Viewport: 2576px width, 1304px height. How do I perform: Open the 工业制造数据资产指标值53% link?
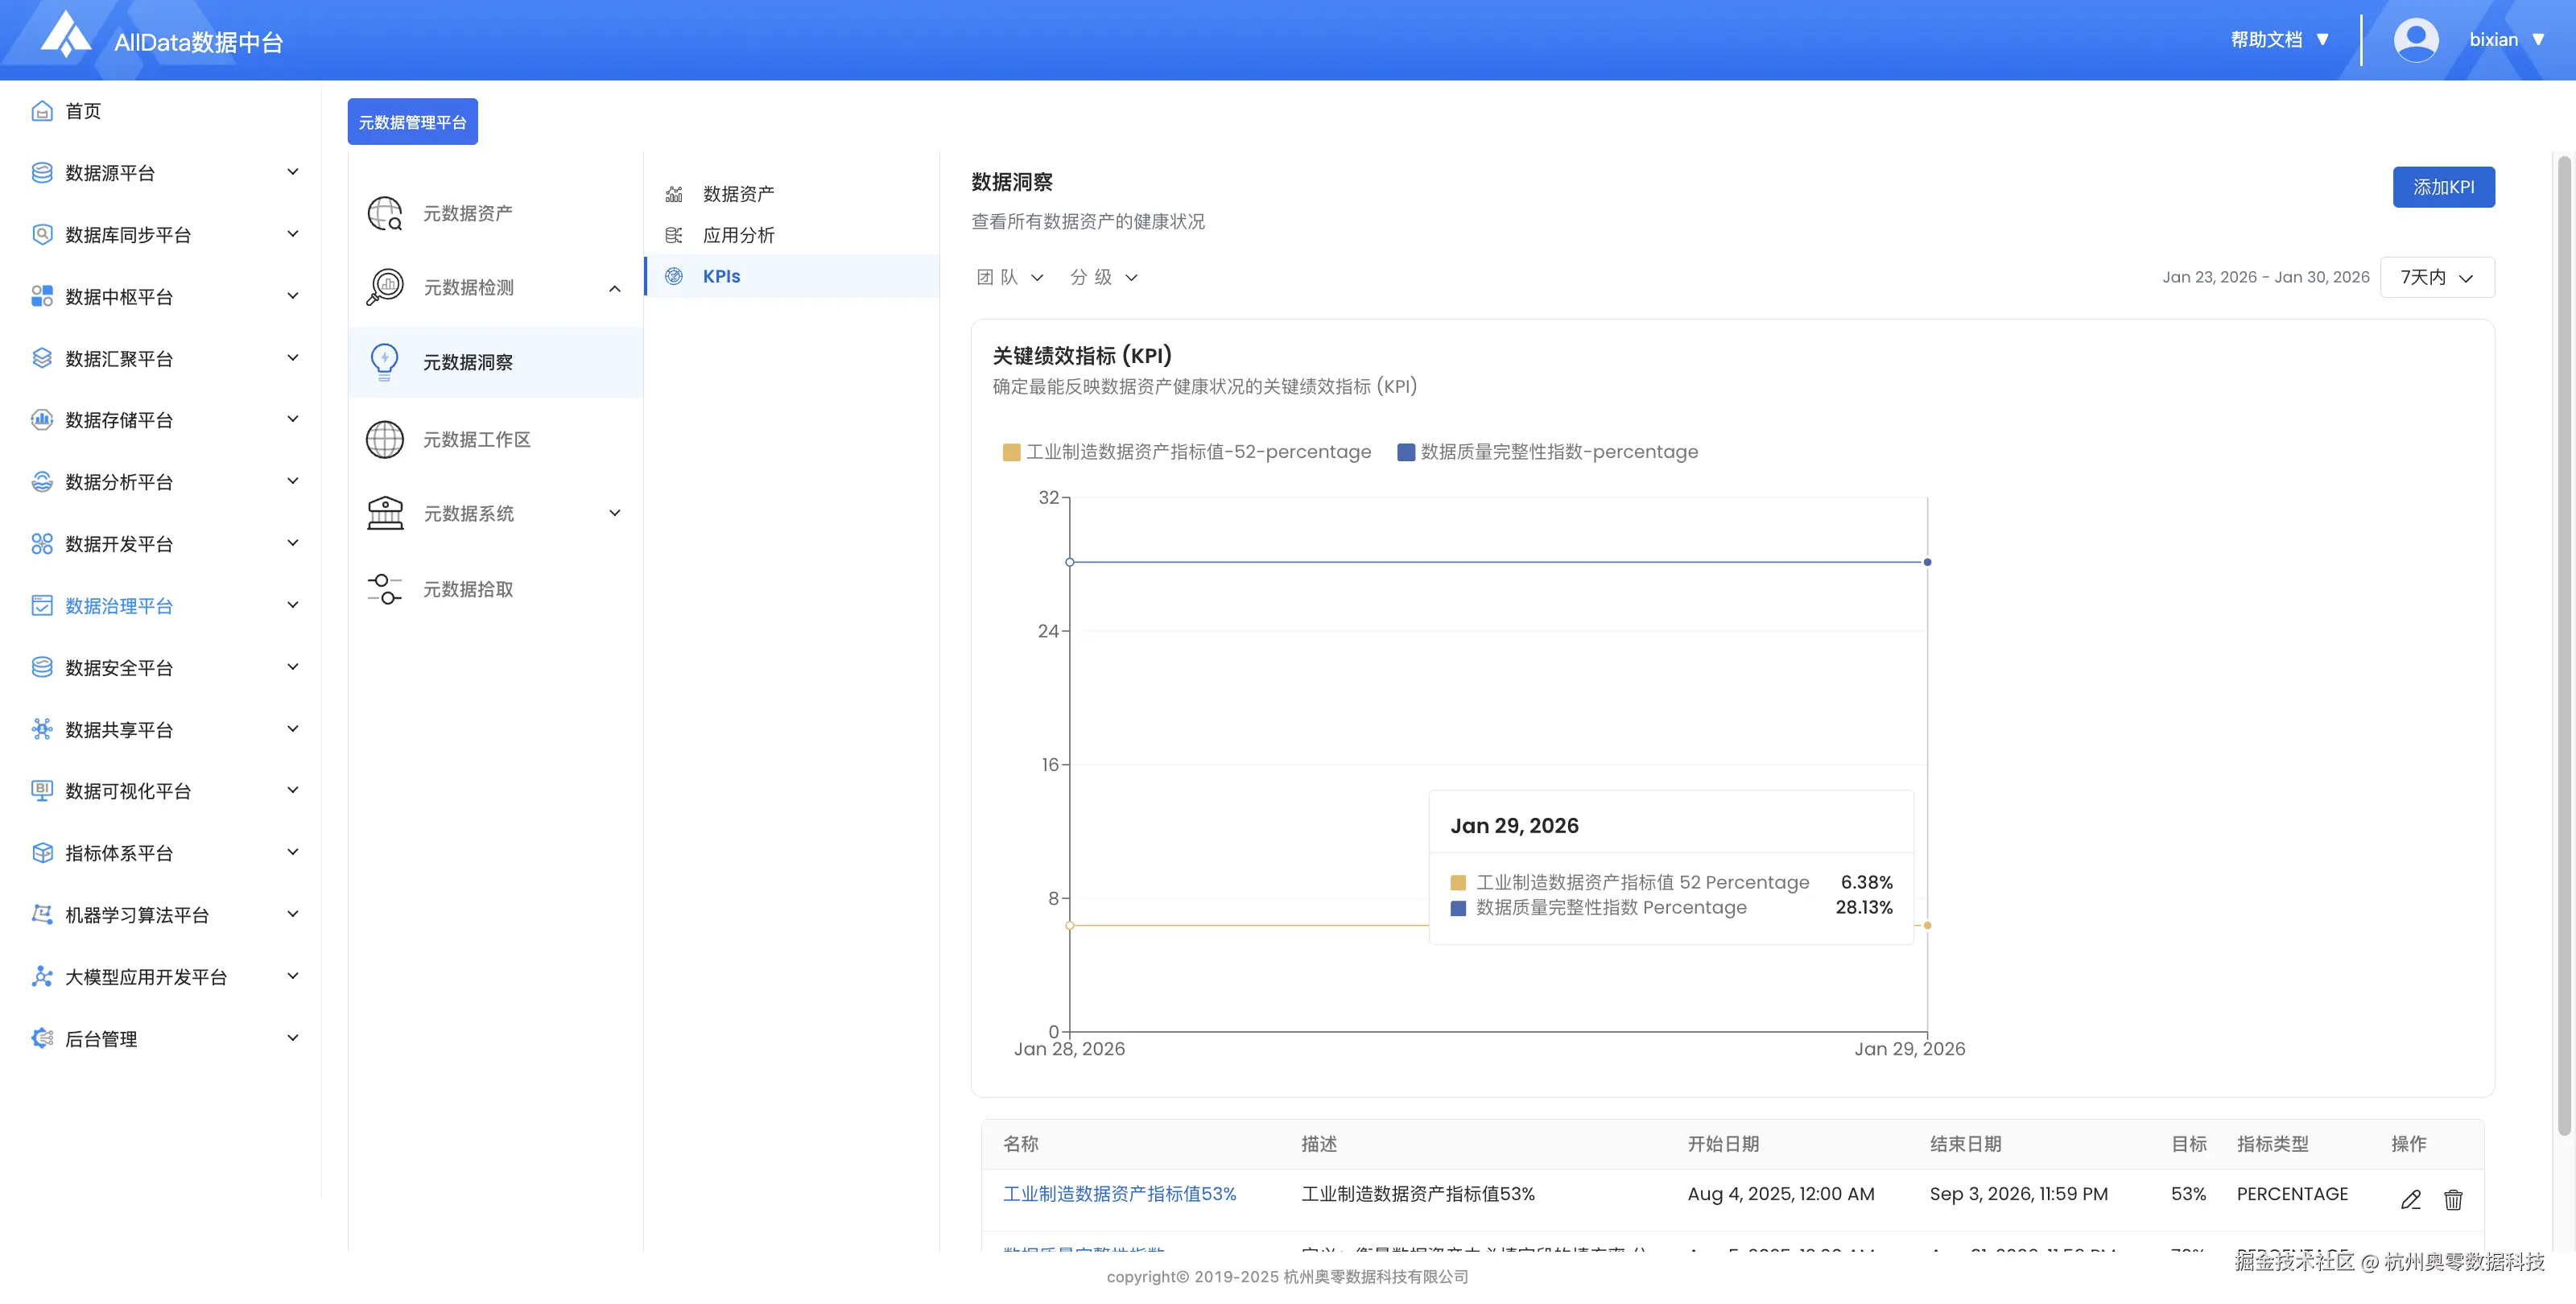click(x=1119, y=1193)
